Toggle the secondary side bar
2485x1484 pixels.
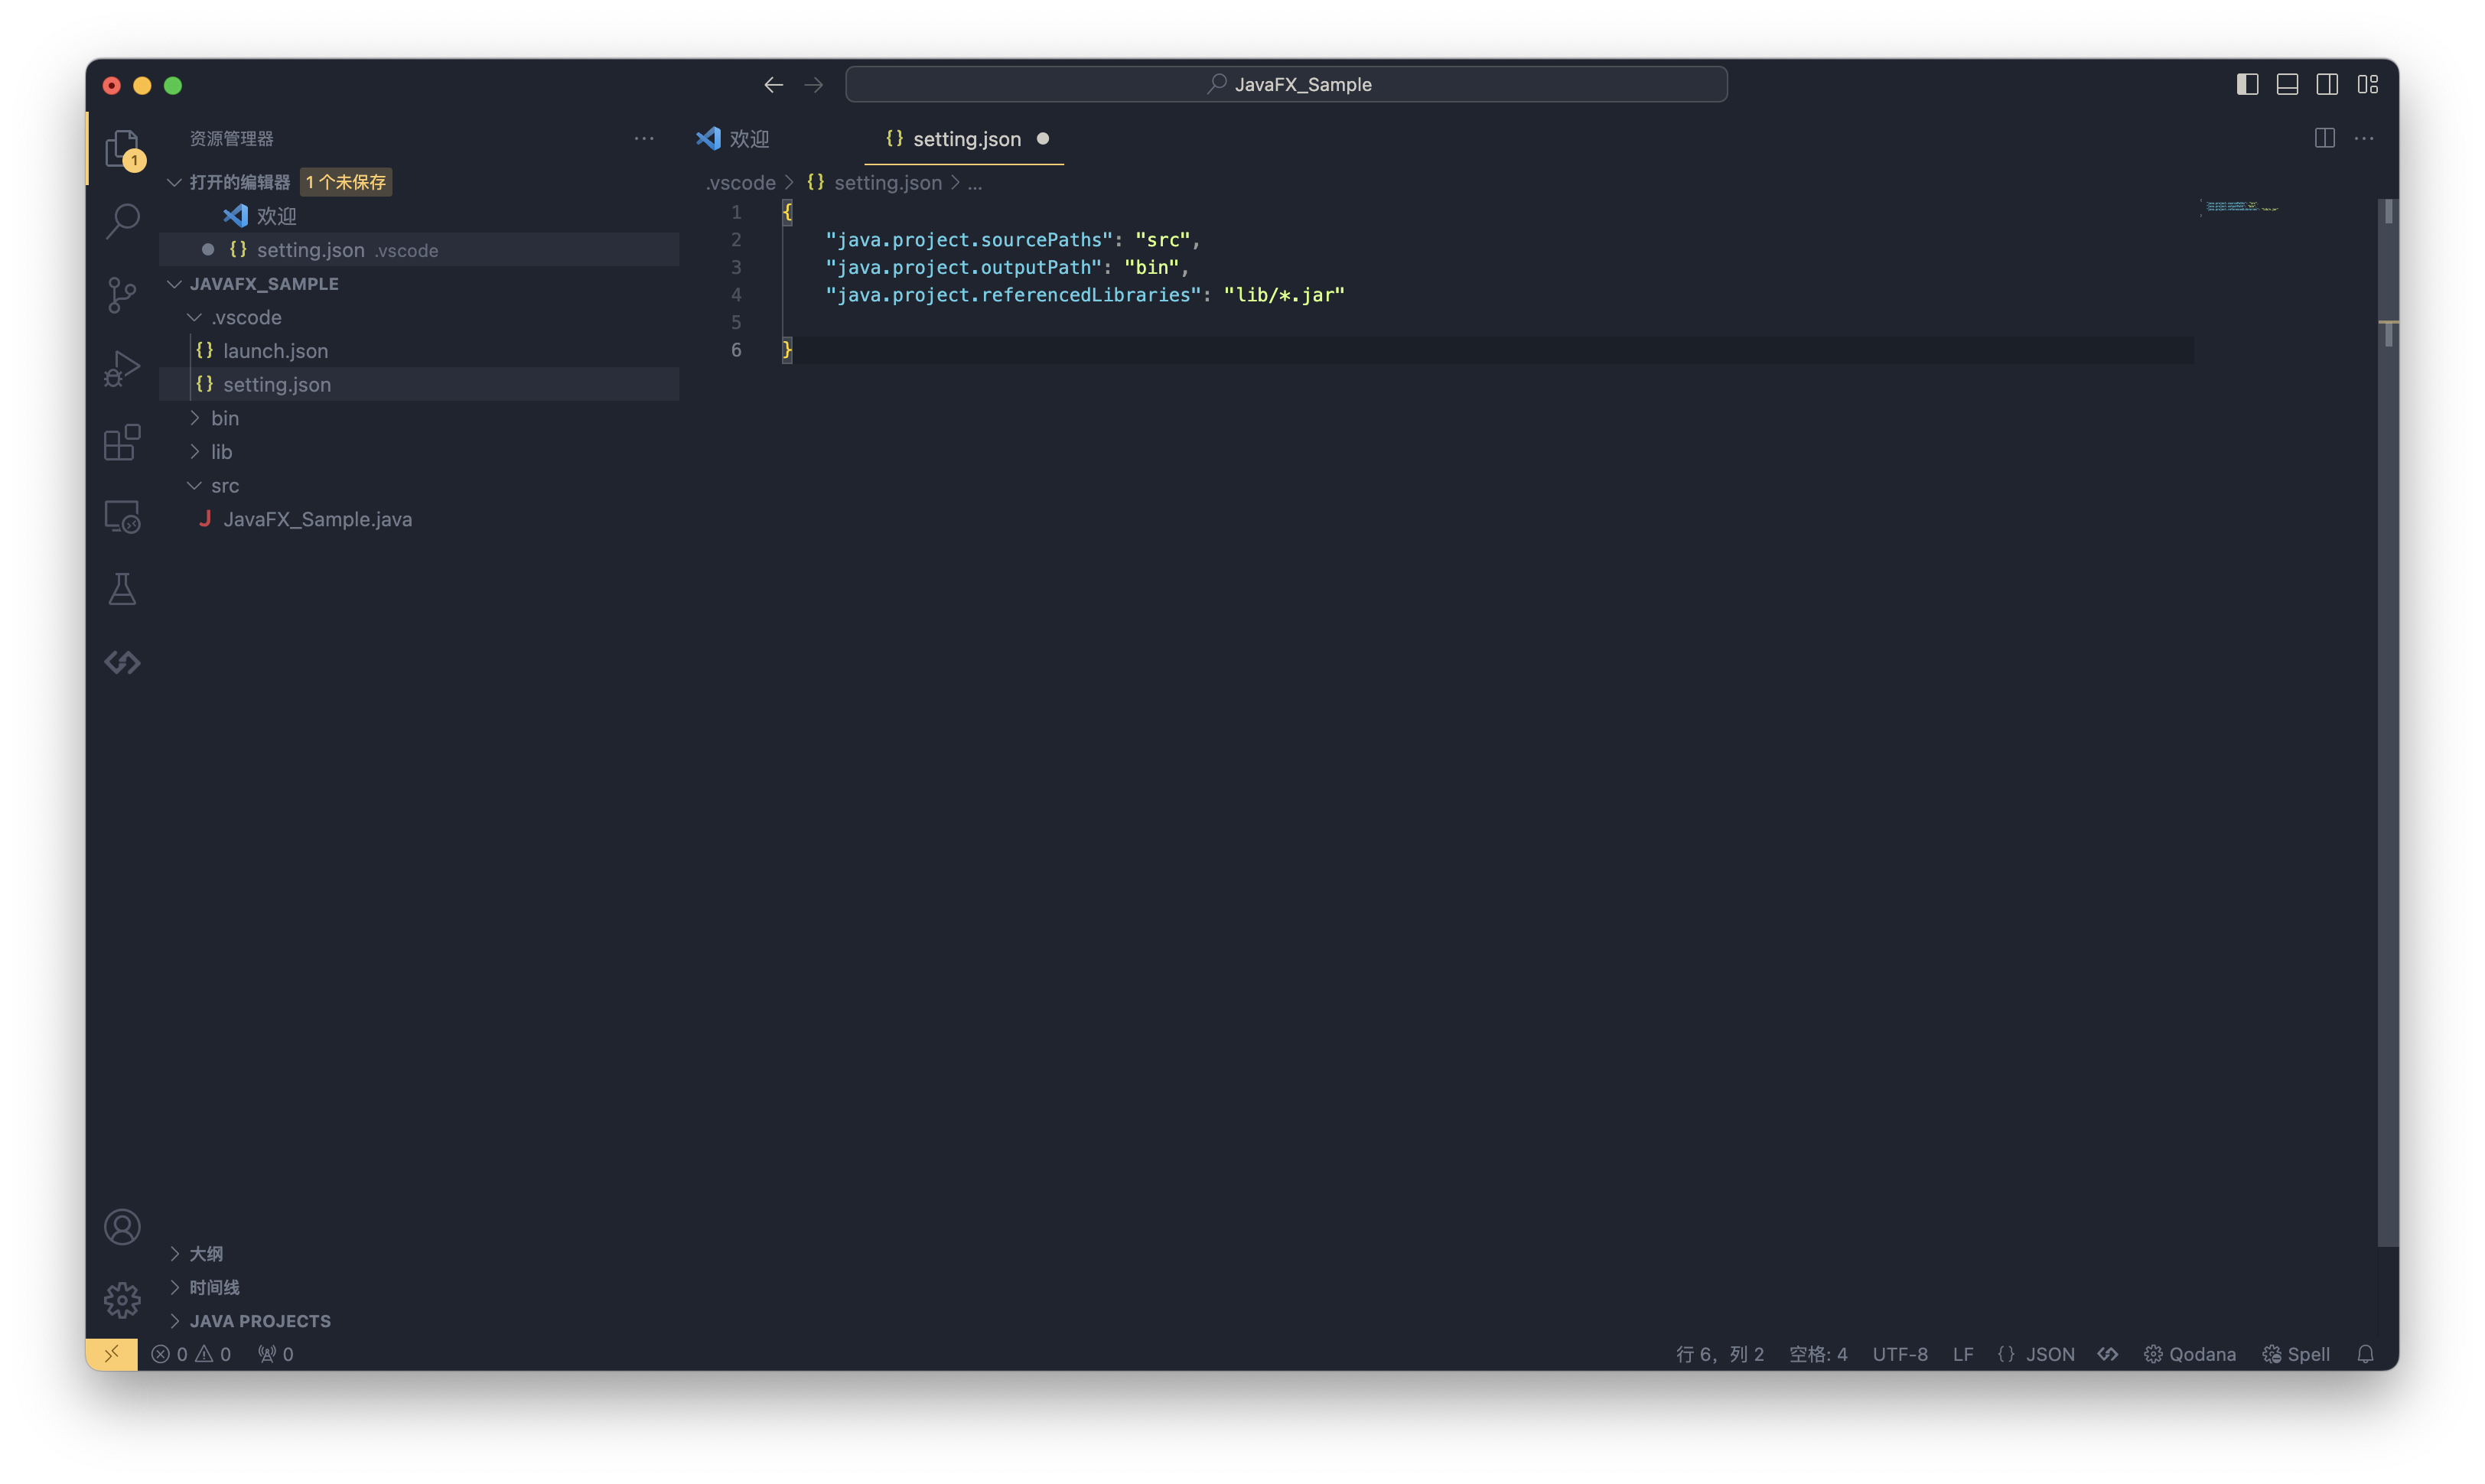coord(2327,85)
